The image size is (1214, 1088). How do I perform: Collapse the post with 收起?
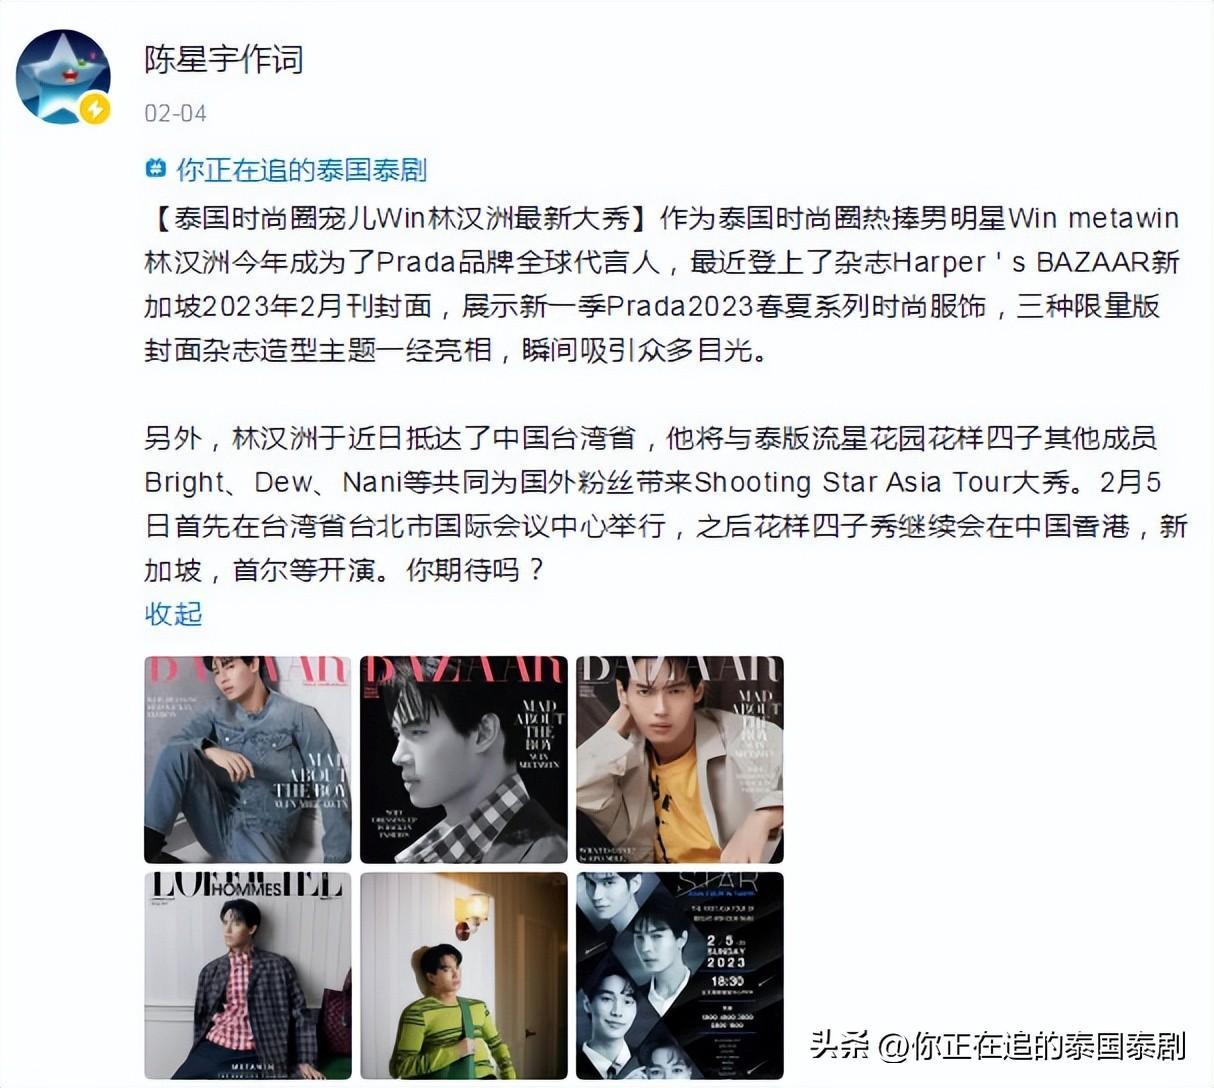point(174,613)
